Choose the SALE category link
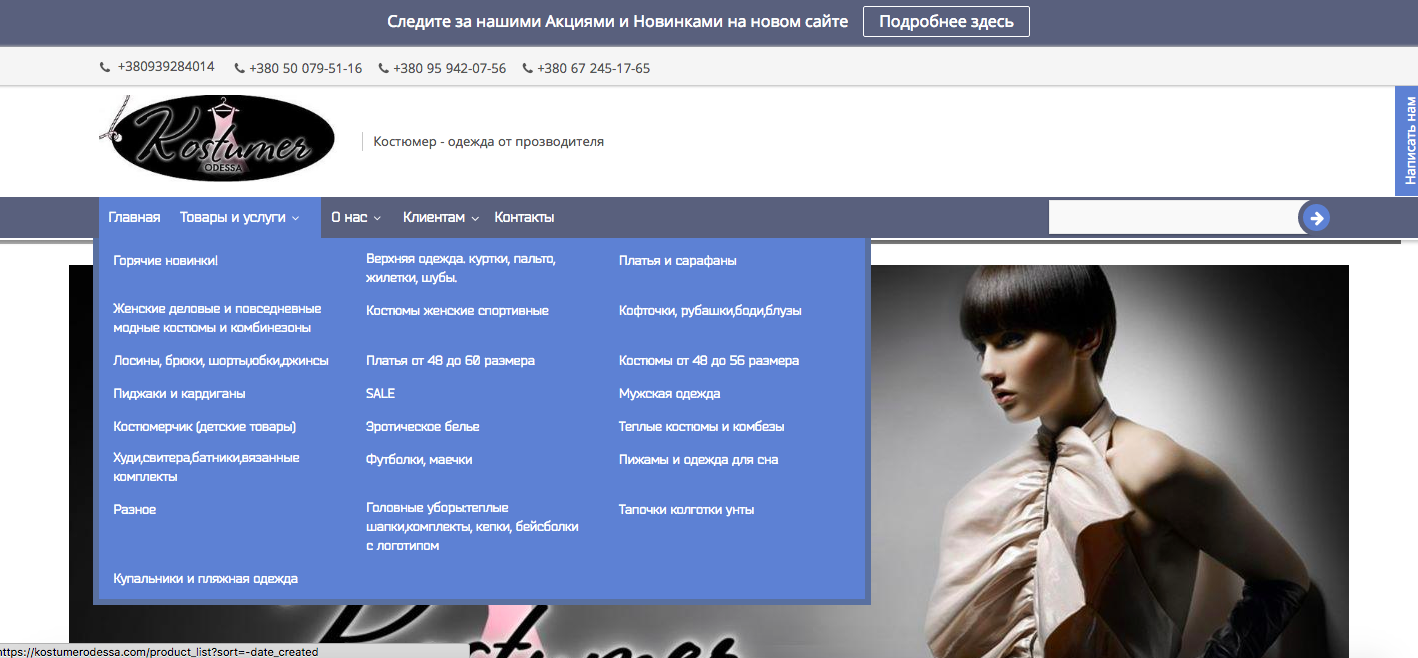The height and width of the screenshot is (658, 1418). click(380, 394)
